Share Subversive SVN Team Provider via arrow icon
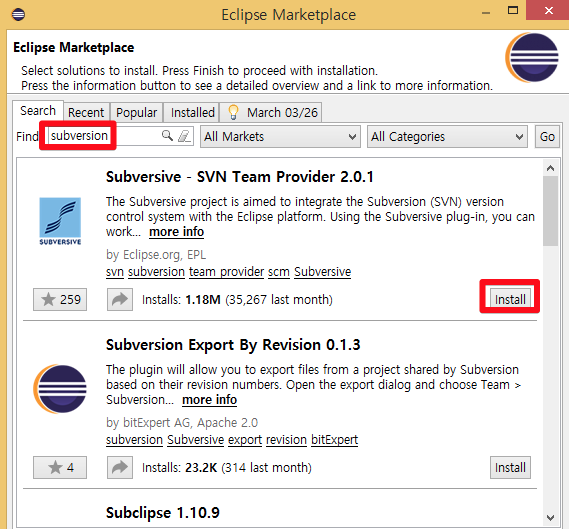 tap(120, 300)
